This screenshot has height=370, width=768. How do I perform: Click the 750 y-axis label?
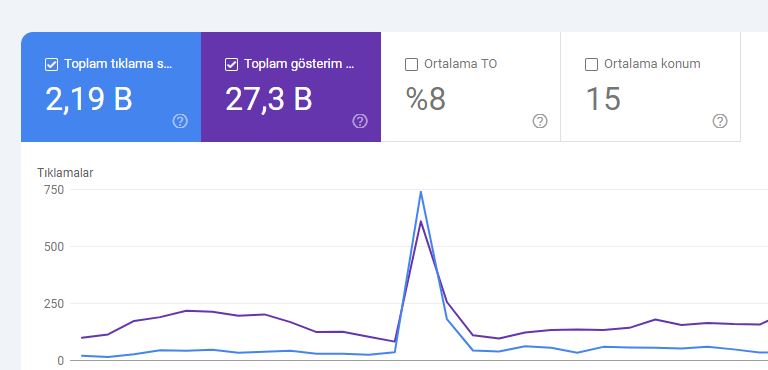[x=54, y=190]
